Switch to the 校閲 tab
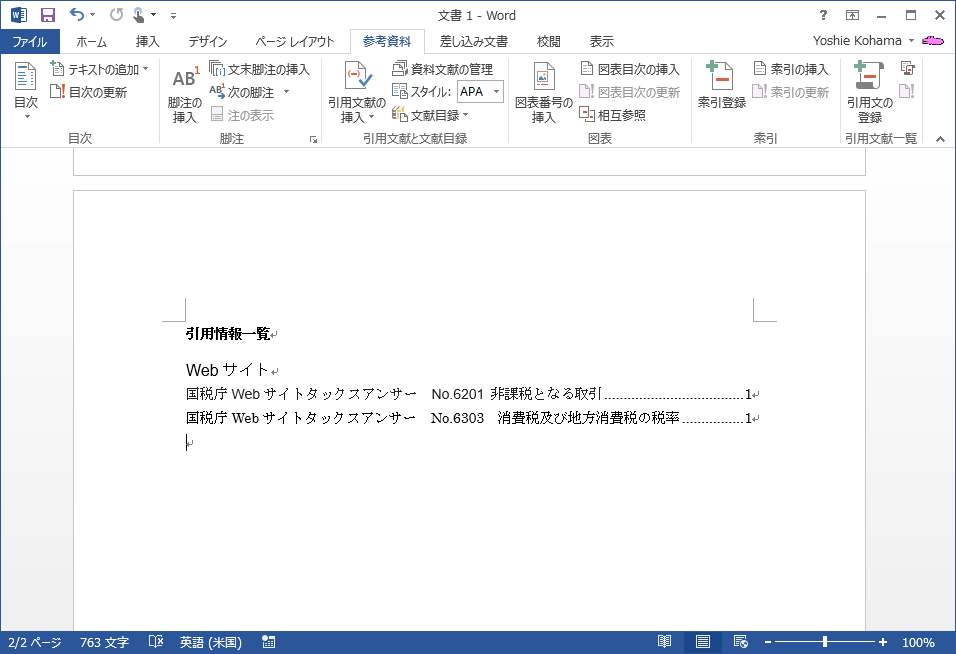The image size is (956, 654). [x=548, y=41]
